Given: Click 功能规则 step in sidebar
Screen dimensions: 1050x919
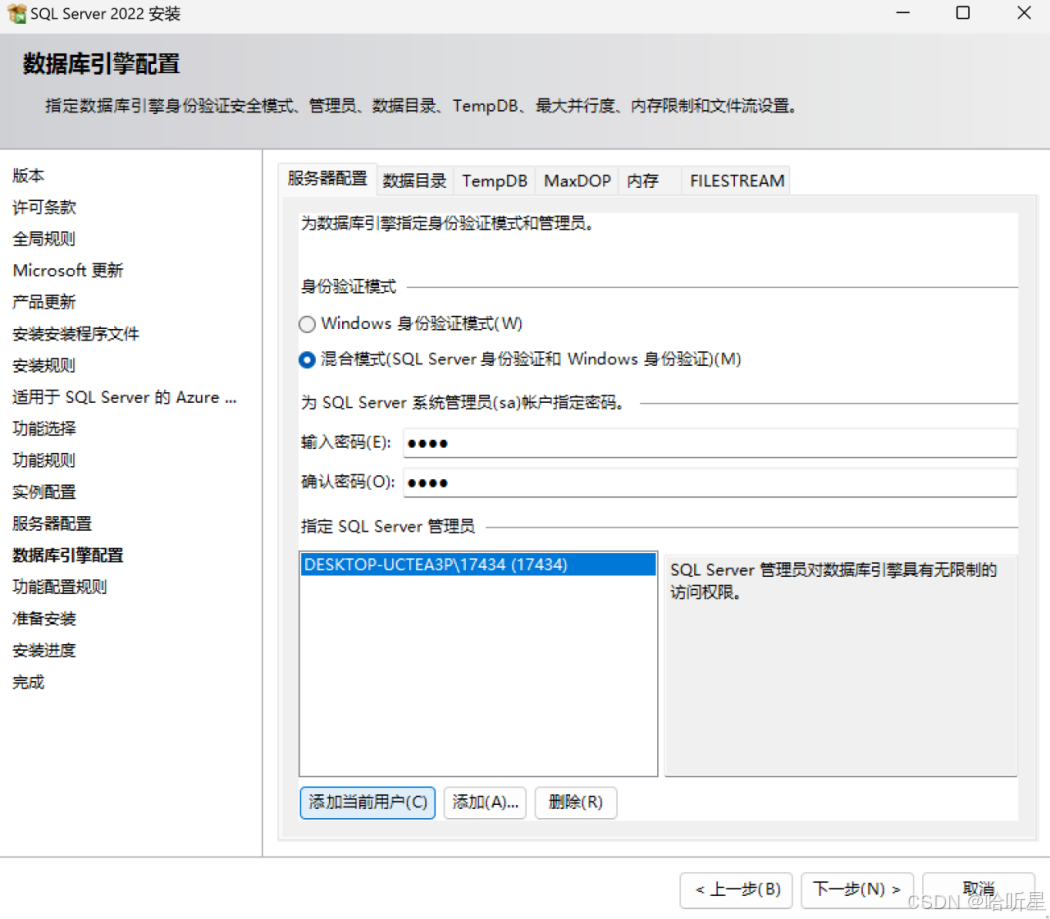Looking at the screenshot, I should tap(44, 460).
